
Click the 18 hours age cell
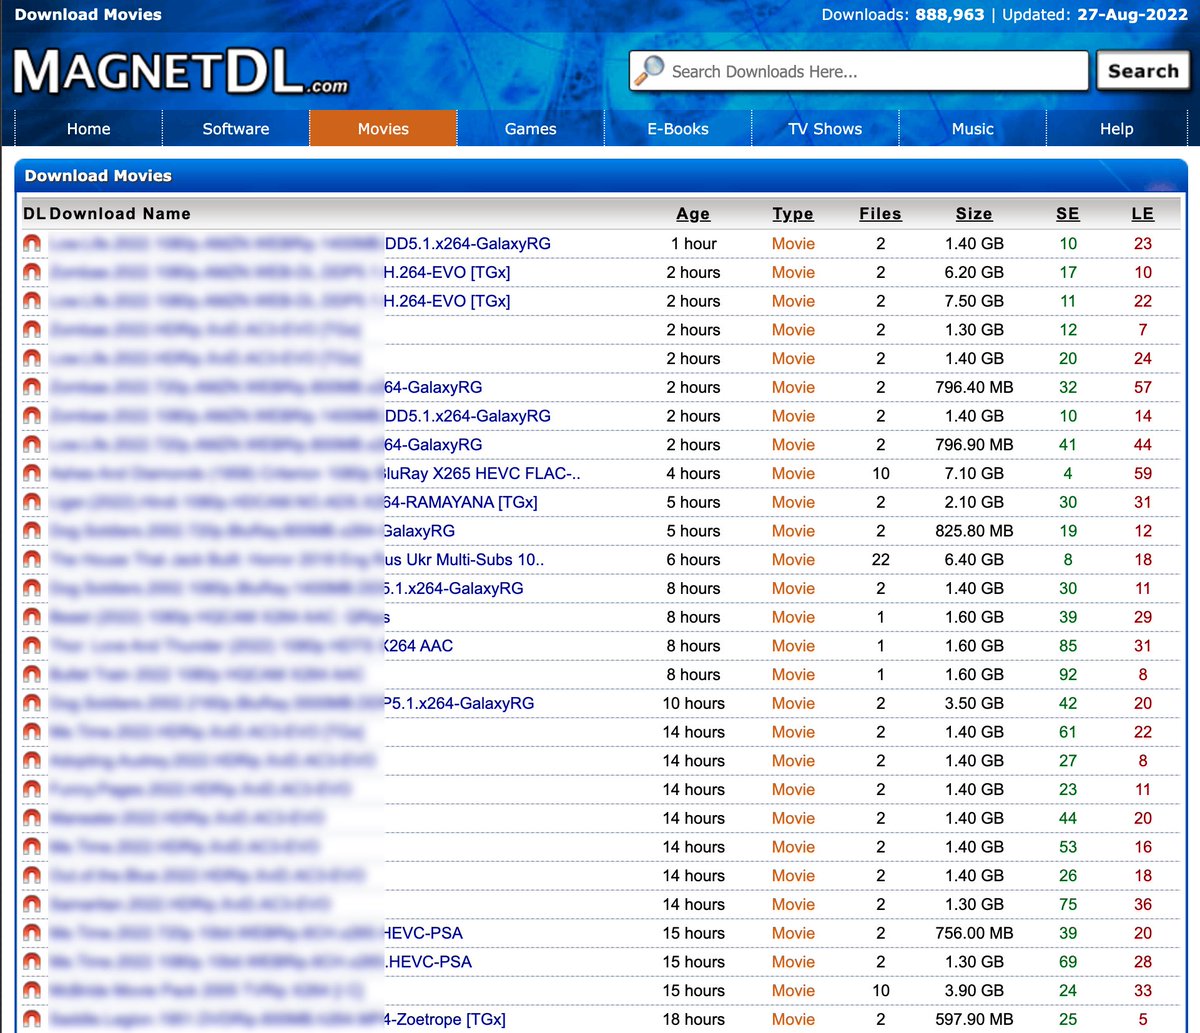(693, 1020)
